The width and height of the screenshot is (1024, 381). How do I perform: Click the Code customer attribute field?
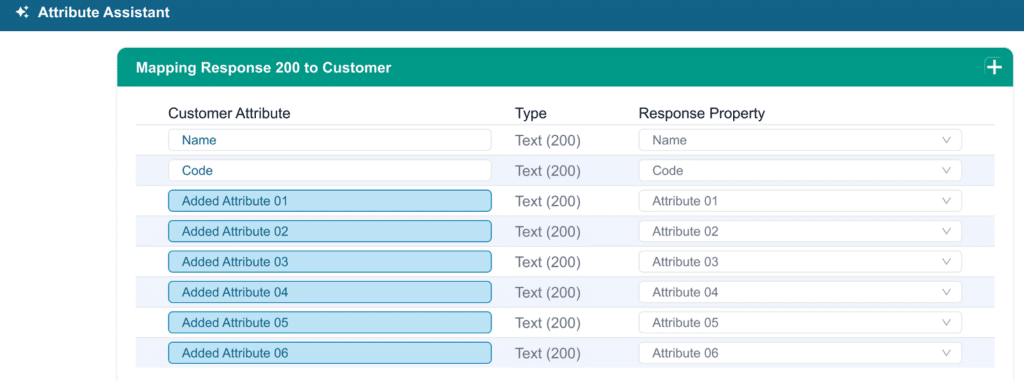click(330, 171)
